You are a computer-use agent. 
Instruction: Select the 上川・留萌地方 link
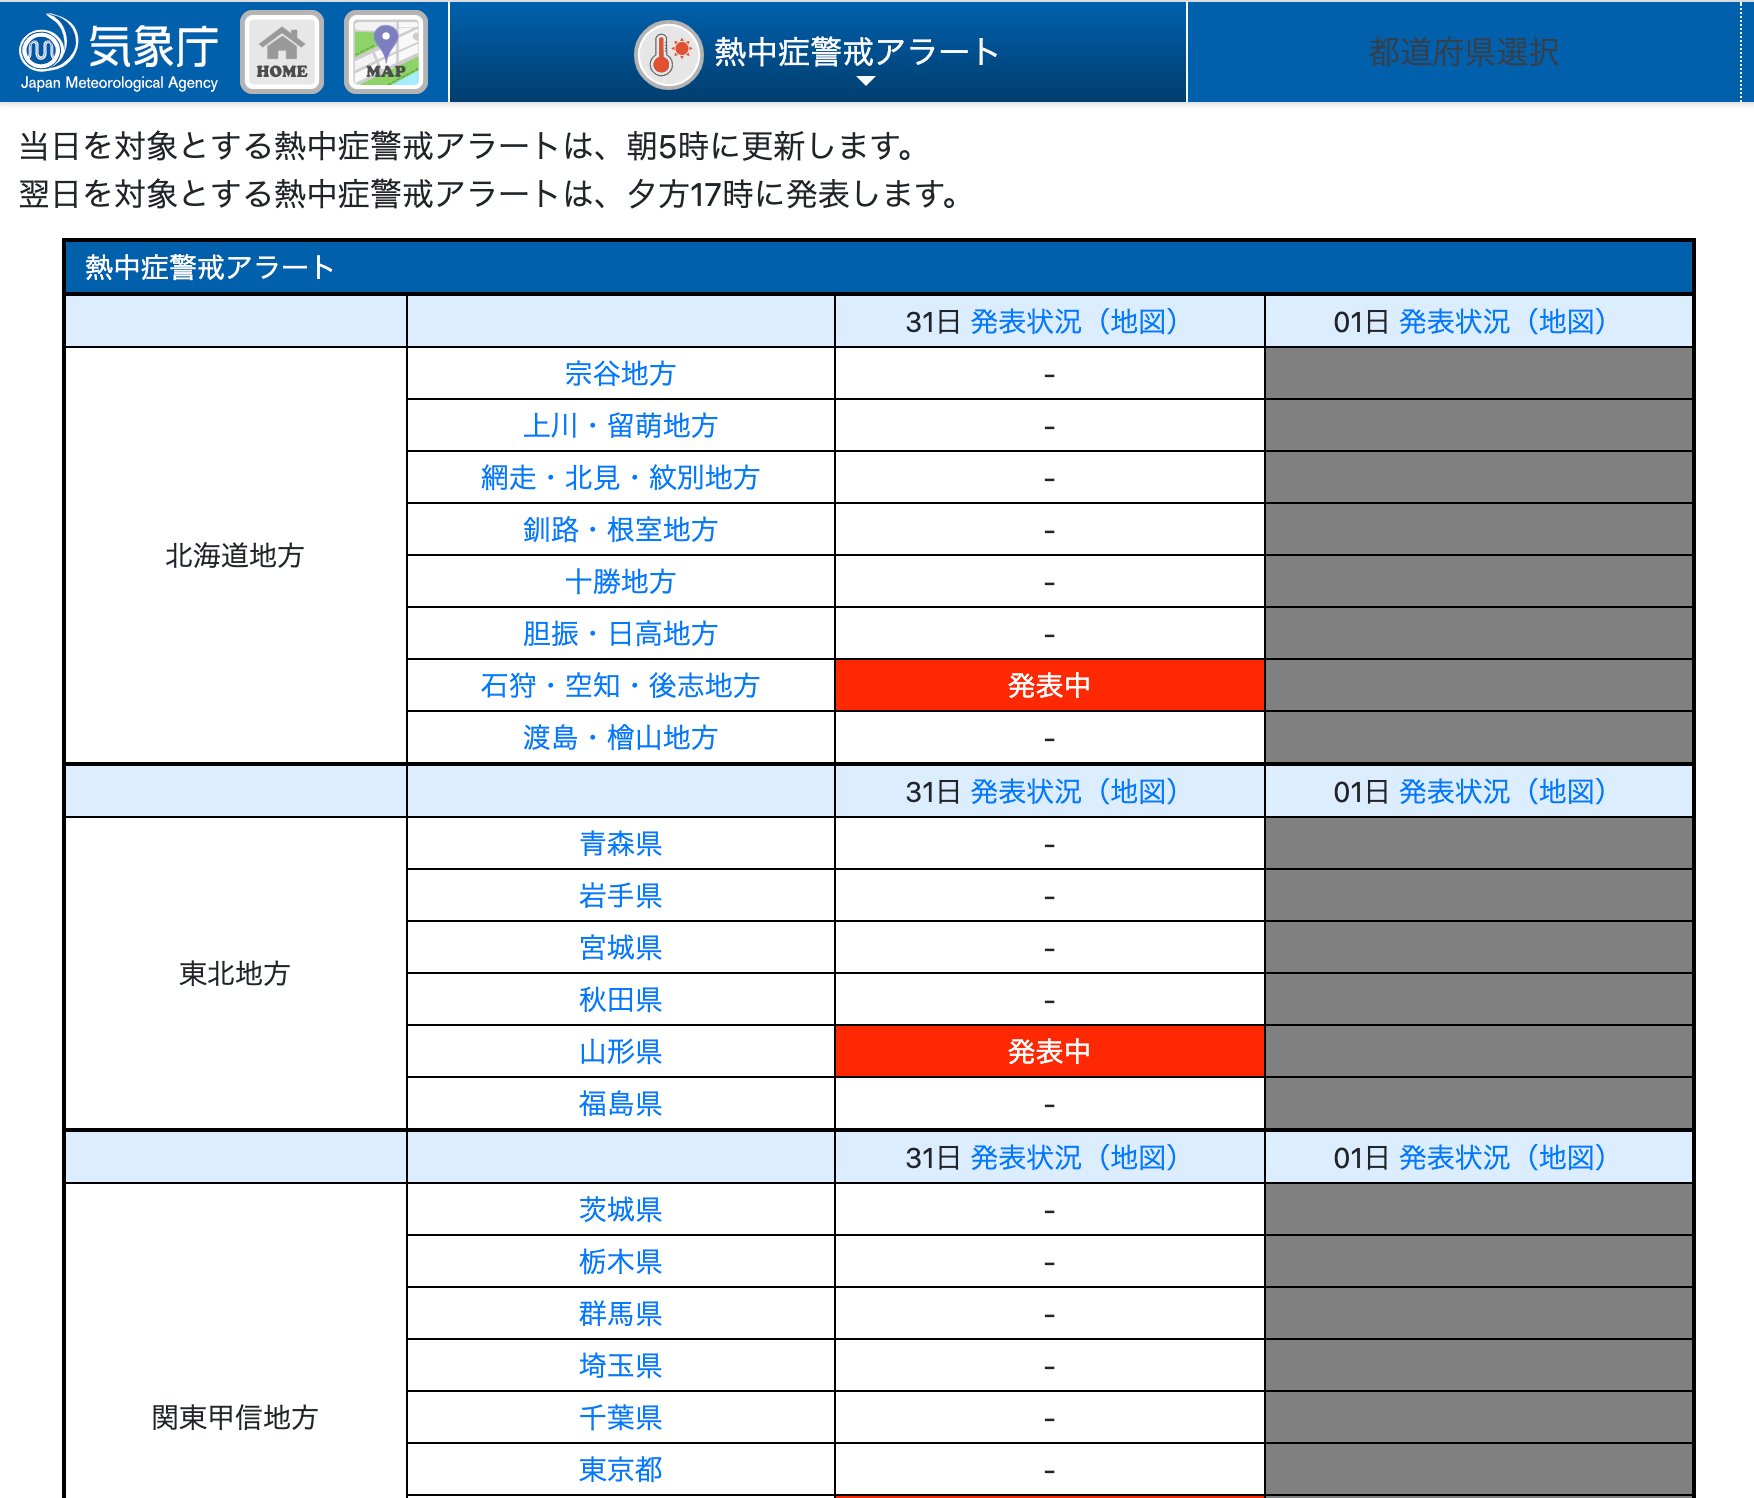click(620, 426)
